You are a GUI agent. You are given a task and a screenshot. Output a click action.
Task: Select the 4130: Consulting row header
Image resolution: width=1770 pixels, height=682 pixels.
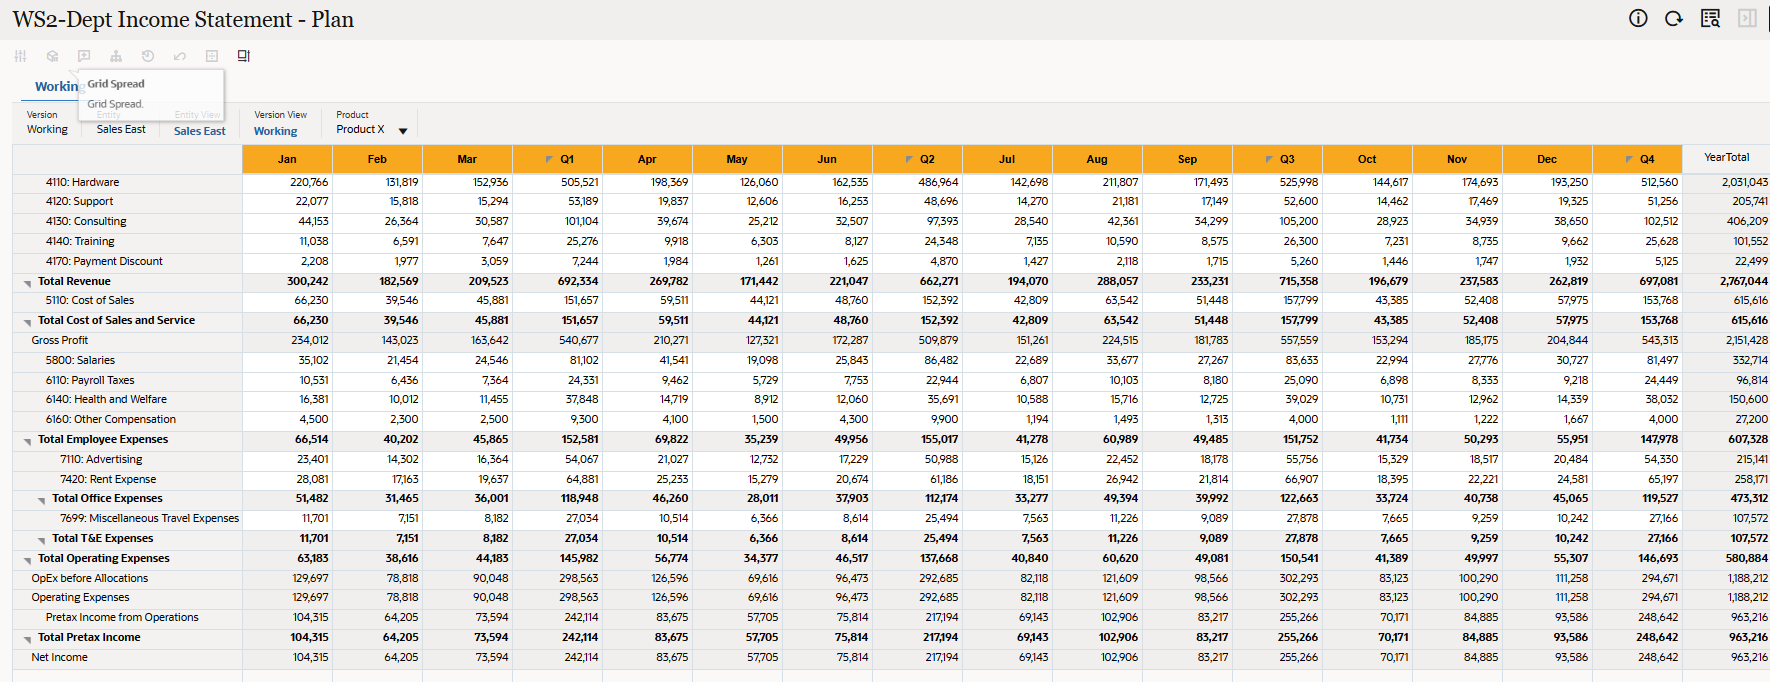click(127, 221)
